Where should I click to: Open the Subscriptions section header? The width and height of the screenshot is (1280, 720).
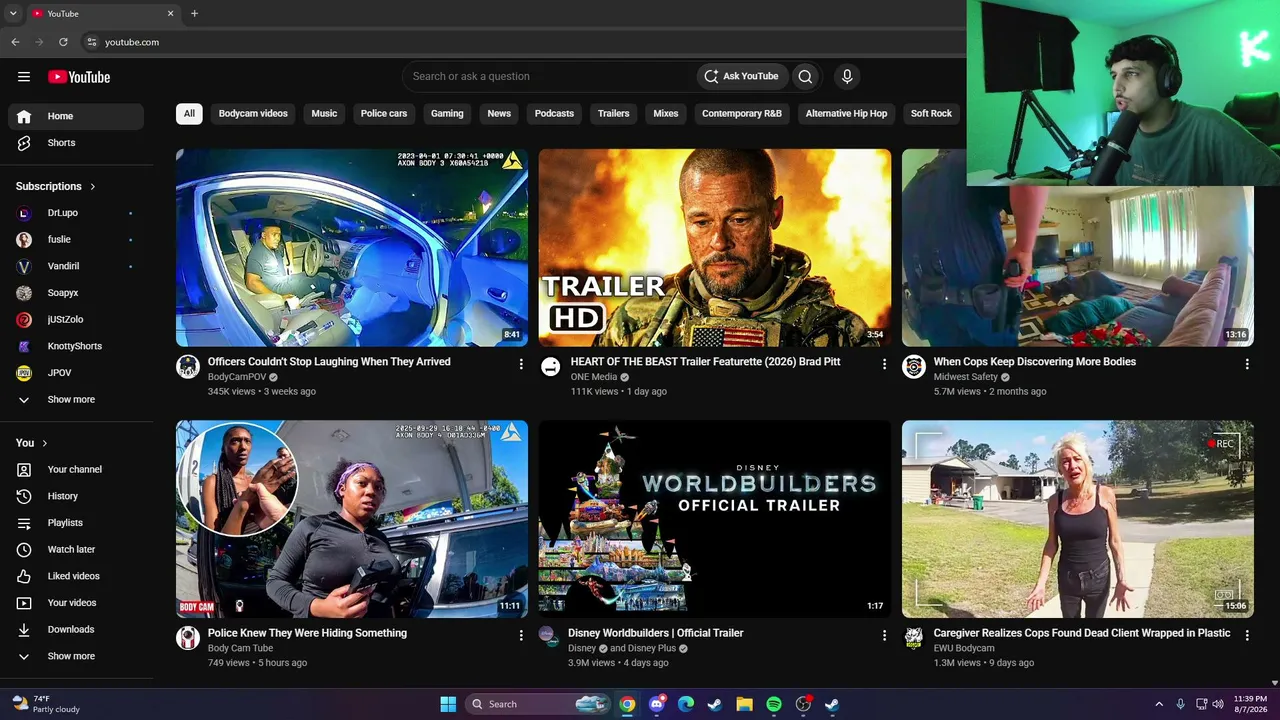56,186
